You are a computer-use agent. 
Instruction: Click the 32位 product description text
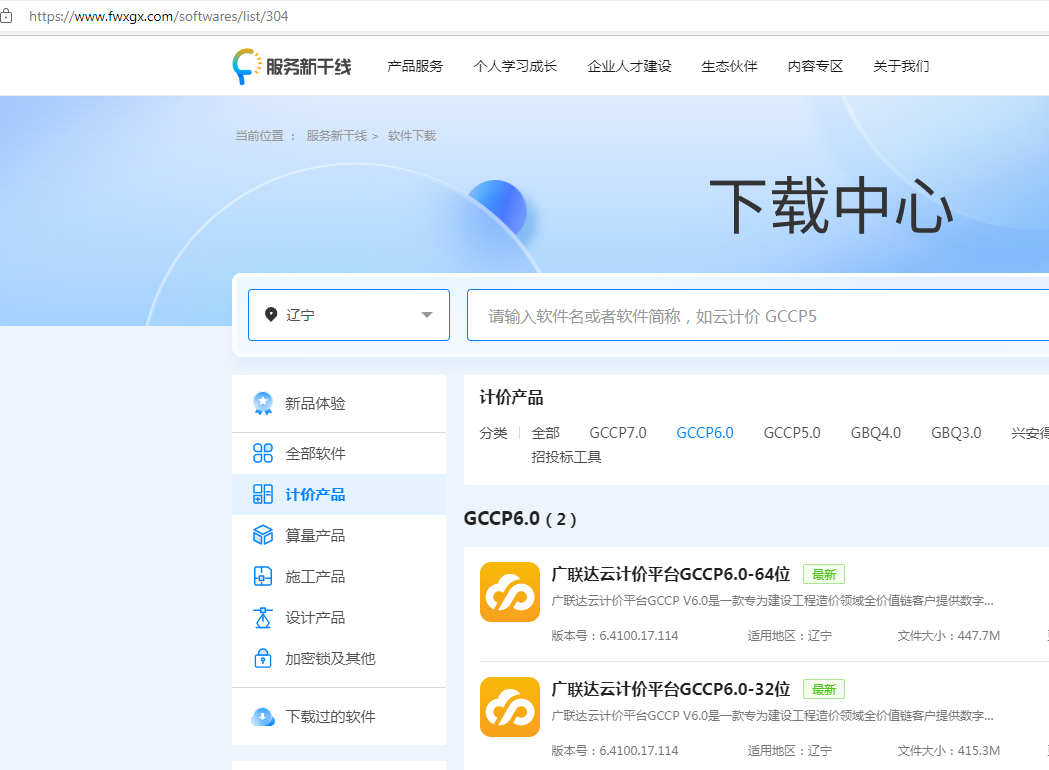click(x=773, y=716)
